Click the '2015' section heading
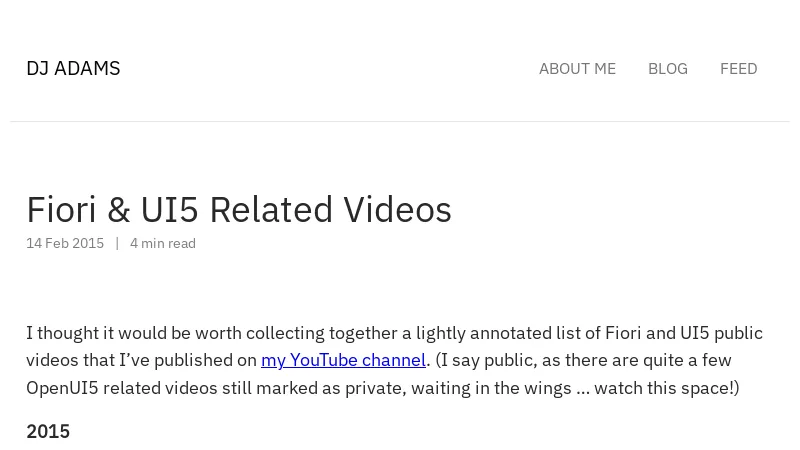The width and height of the screenshot is (800, 450). tap(48, 432)
